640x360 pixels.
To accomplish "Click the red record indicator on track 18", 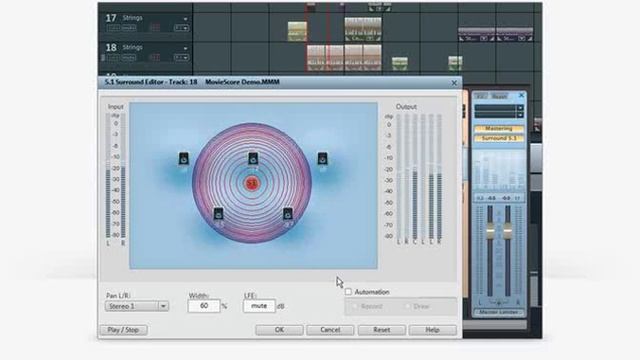I will point(155,58).
